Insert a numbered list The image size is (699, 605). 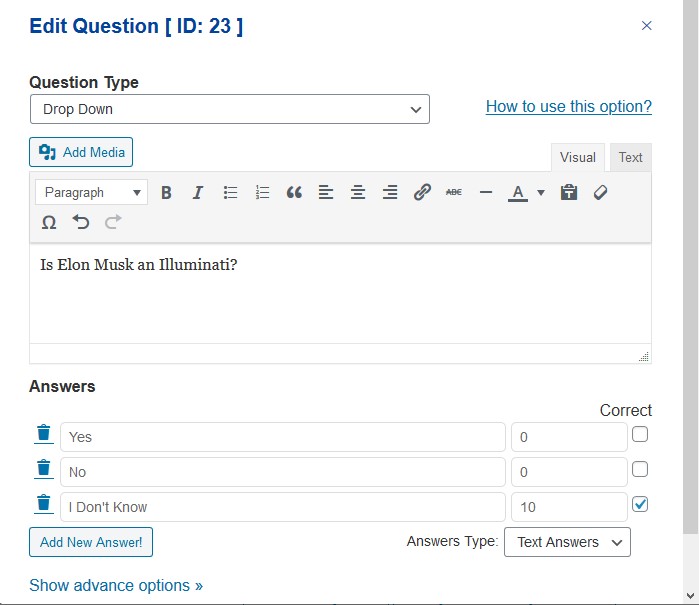(x=262, y=193)
